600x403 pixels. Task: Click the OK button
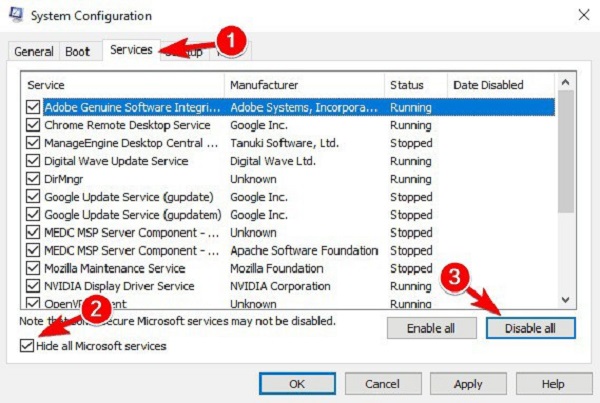pyautogui.click(x=297, y=384)
